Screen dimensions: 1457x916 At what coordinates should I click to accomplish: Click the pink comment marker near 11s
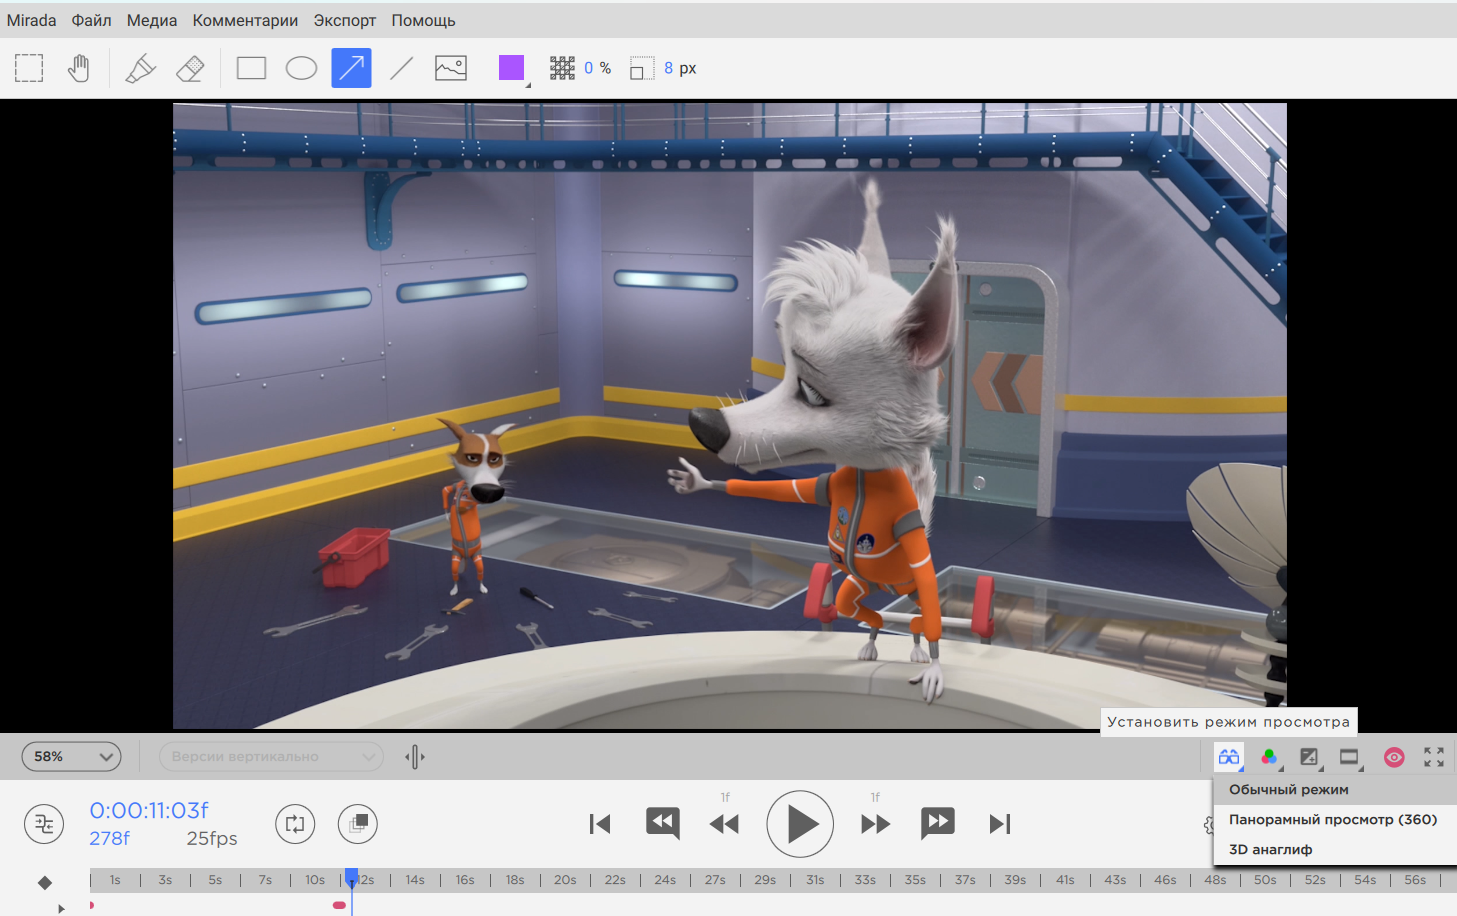coord(339,905)
